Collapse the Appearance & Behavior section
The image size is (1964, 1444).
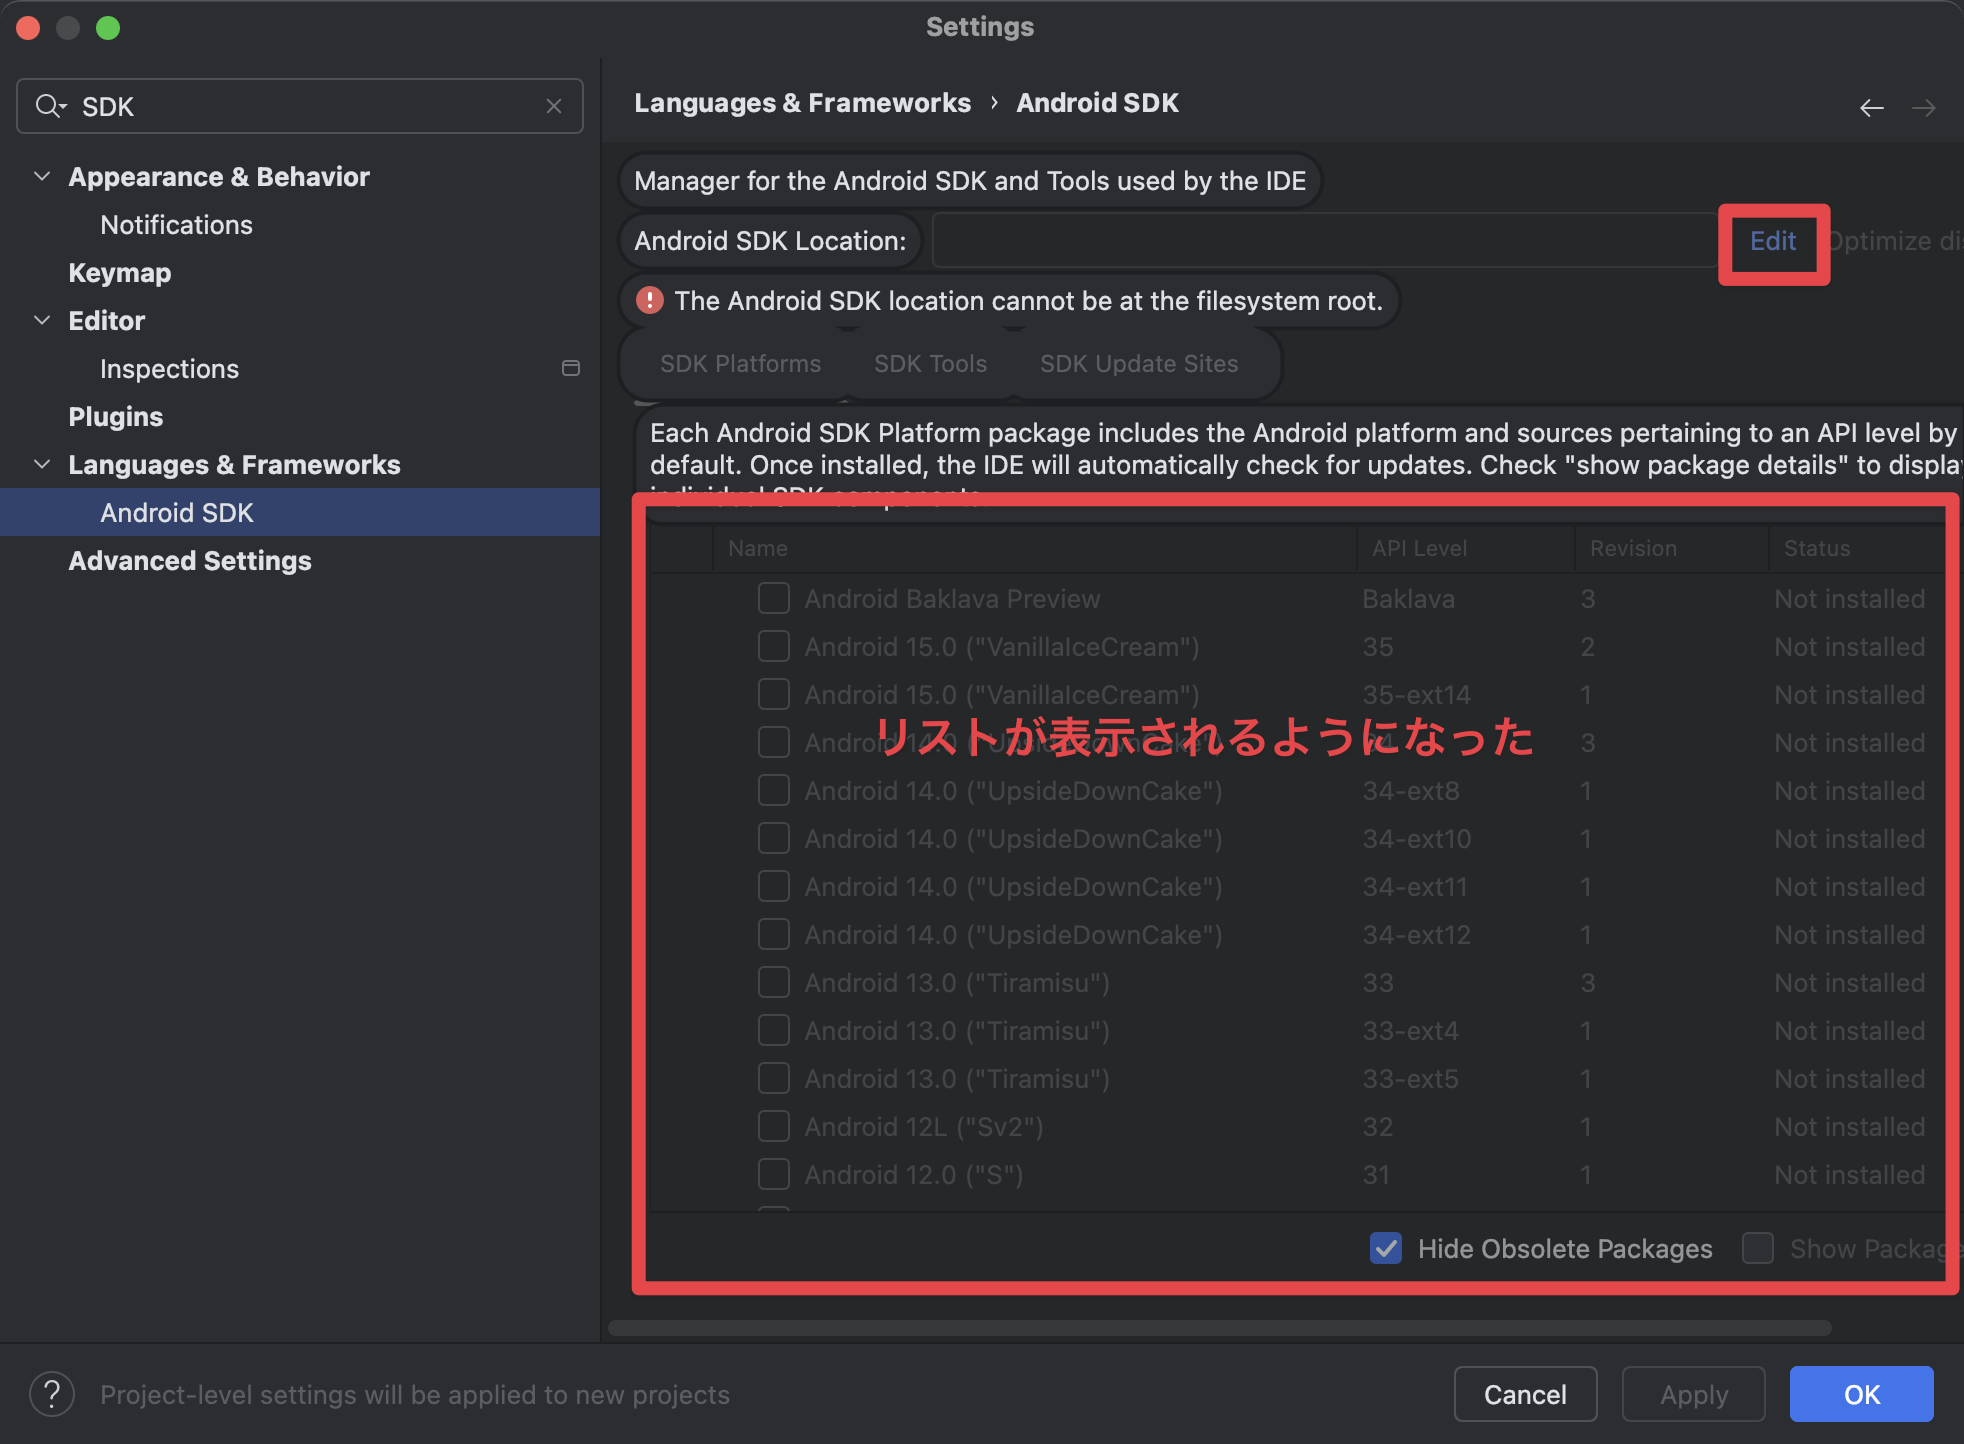[x=41, y=176]
